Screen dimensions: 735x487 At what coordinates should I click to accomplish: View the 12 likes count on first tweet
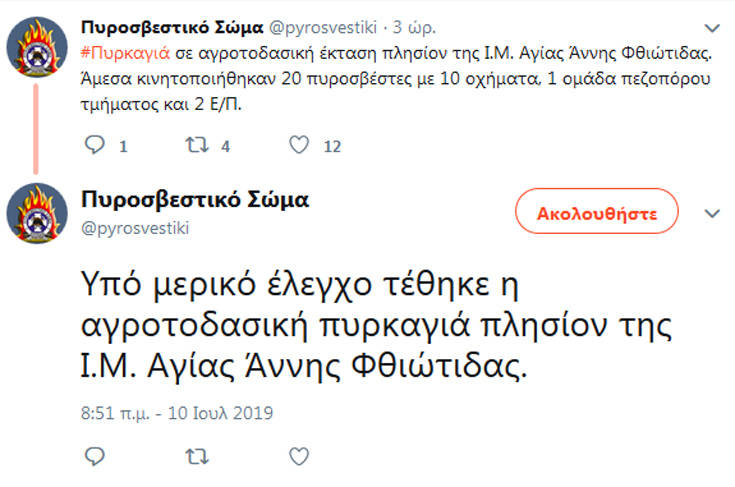[332, 146]
